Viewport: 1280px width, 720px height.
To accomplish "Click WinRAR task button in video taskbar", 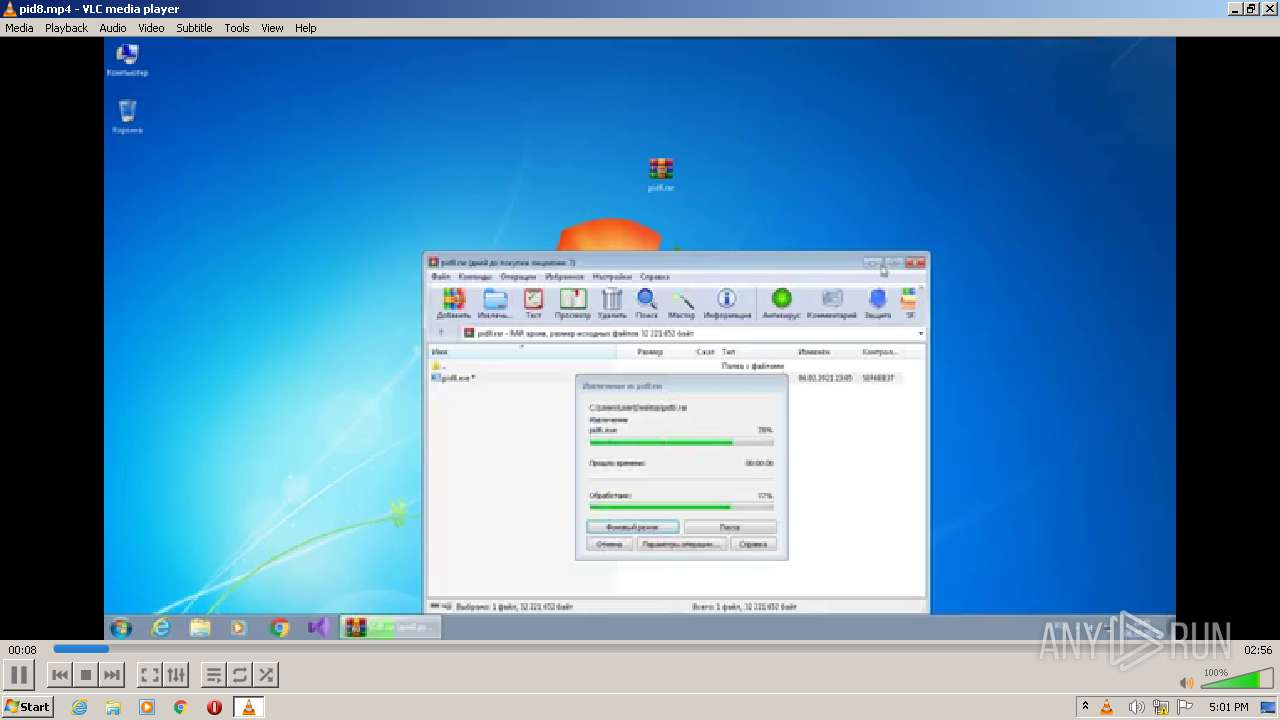I will tap(391, 628).
